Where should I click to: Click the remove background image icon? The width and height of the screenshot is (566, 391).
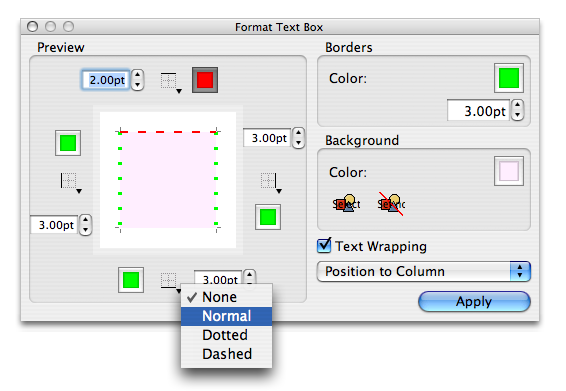tap(391, 204)
